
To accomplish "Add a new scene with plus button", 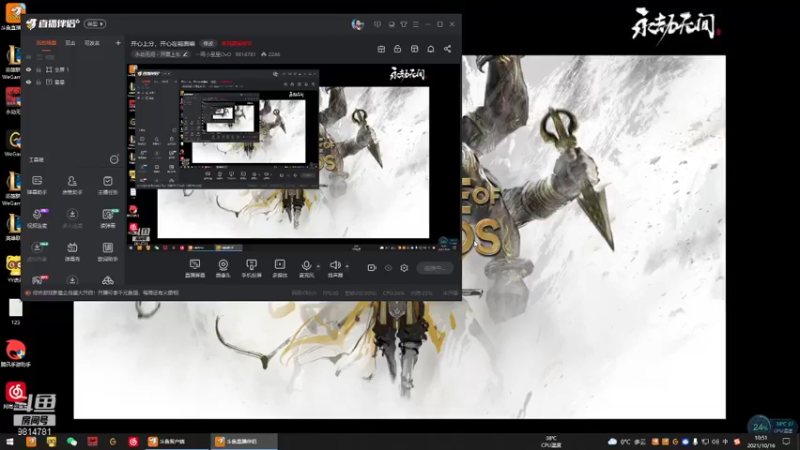I will click(118, 43).
